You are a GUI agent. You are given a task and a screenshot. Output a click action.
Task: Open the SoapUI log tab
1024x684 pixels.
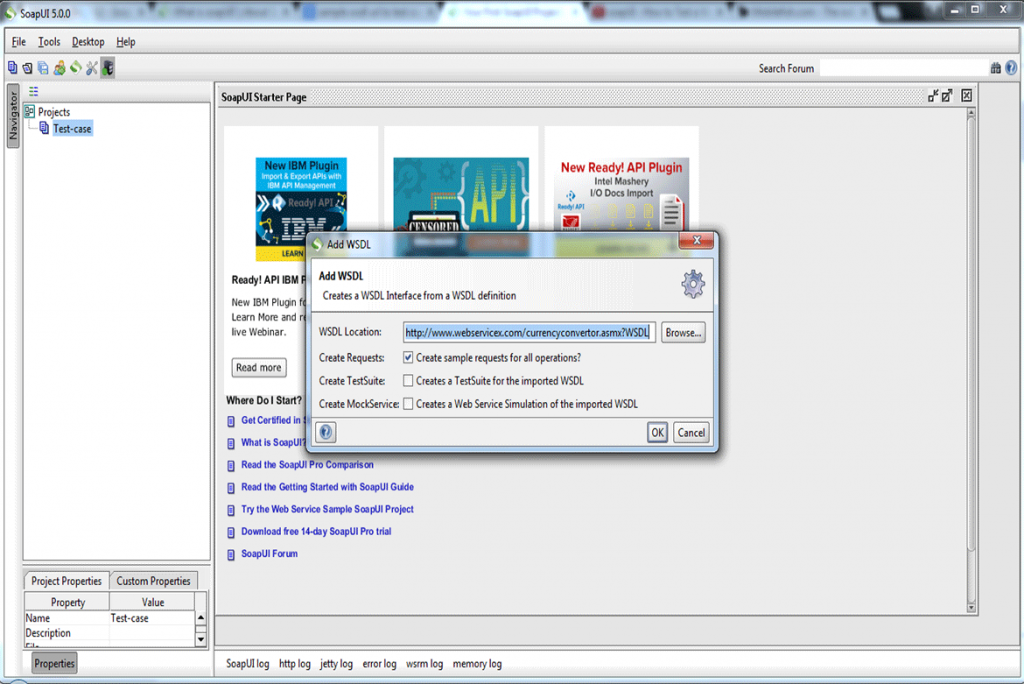coord(248,664)
